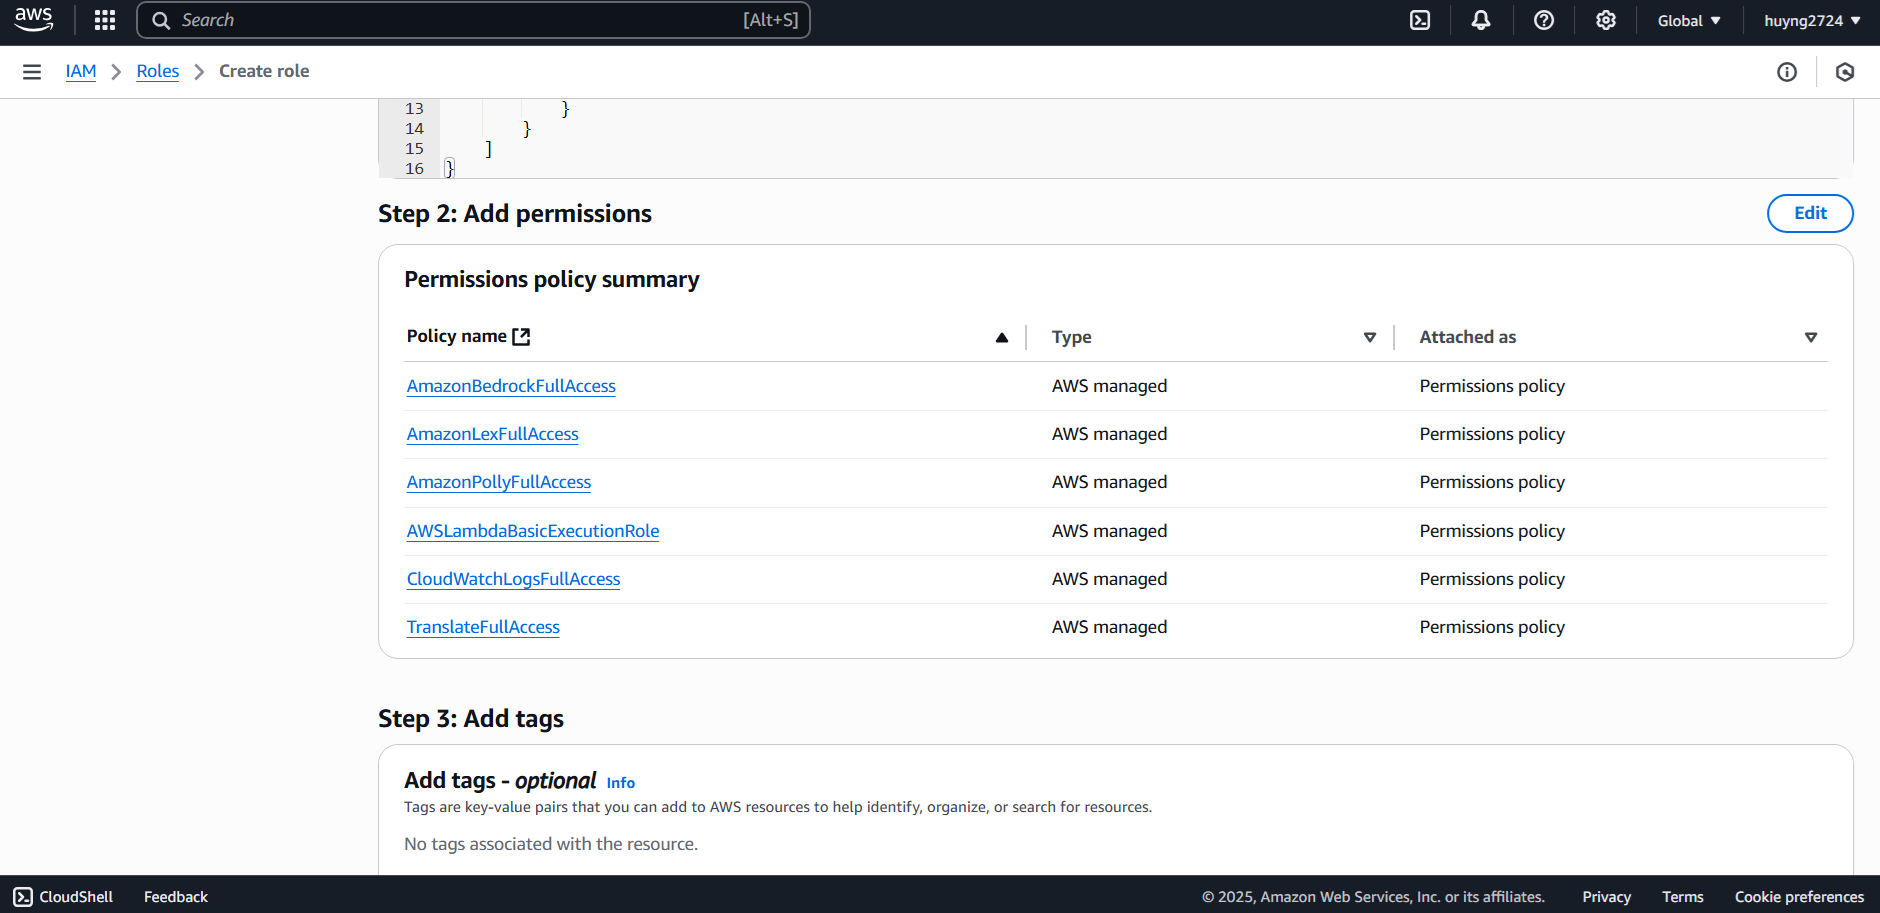Launch CloudShell from top bar icon
Image resolution: width=1880 pixels, height=913 pixels.
coord(1420,20)
